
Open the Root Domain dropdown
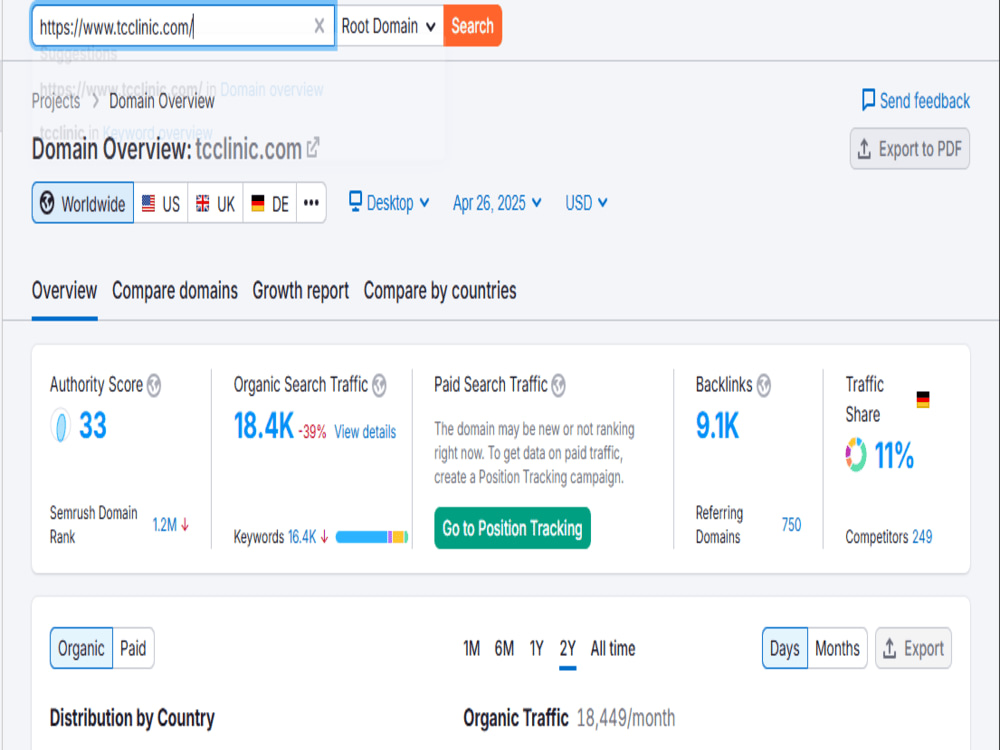pos(388,26)
